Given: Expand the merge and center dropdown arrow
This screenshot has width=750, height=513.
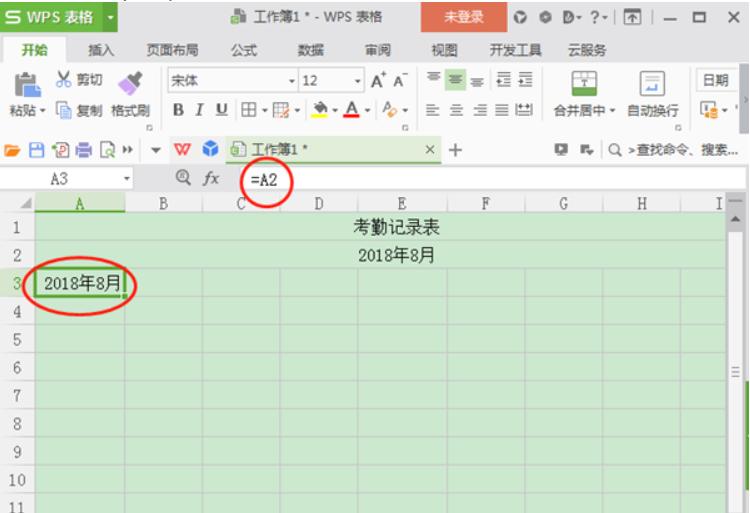Looking at the screenshot, I should 612,111.
